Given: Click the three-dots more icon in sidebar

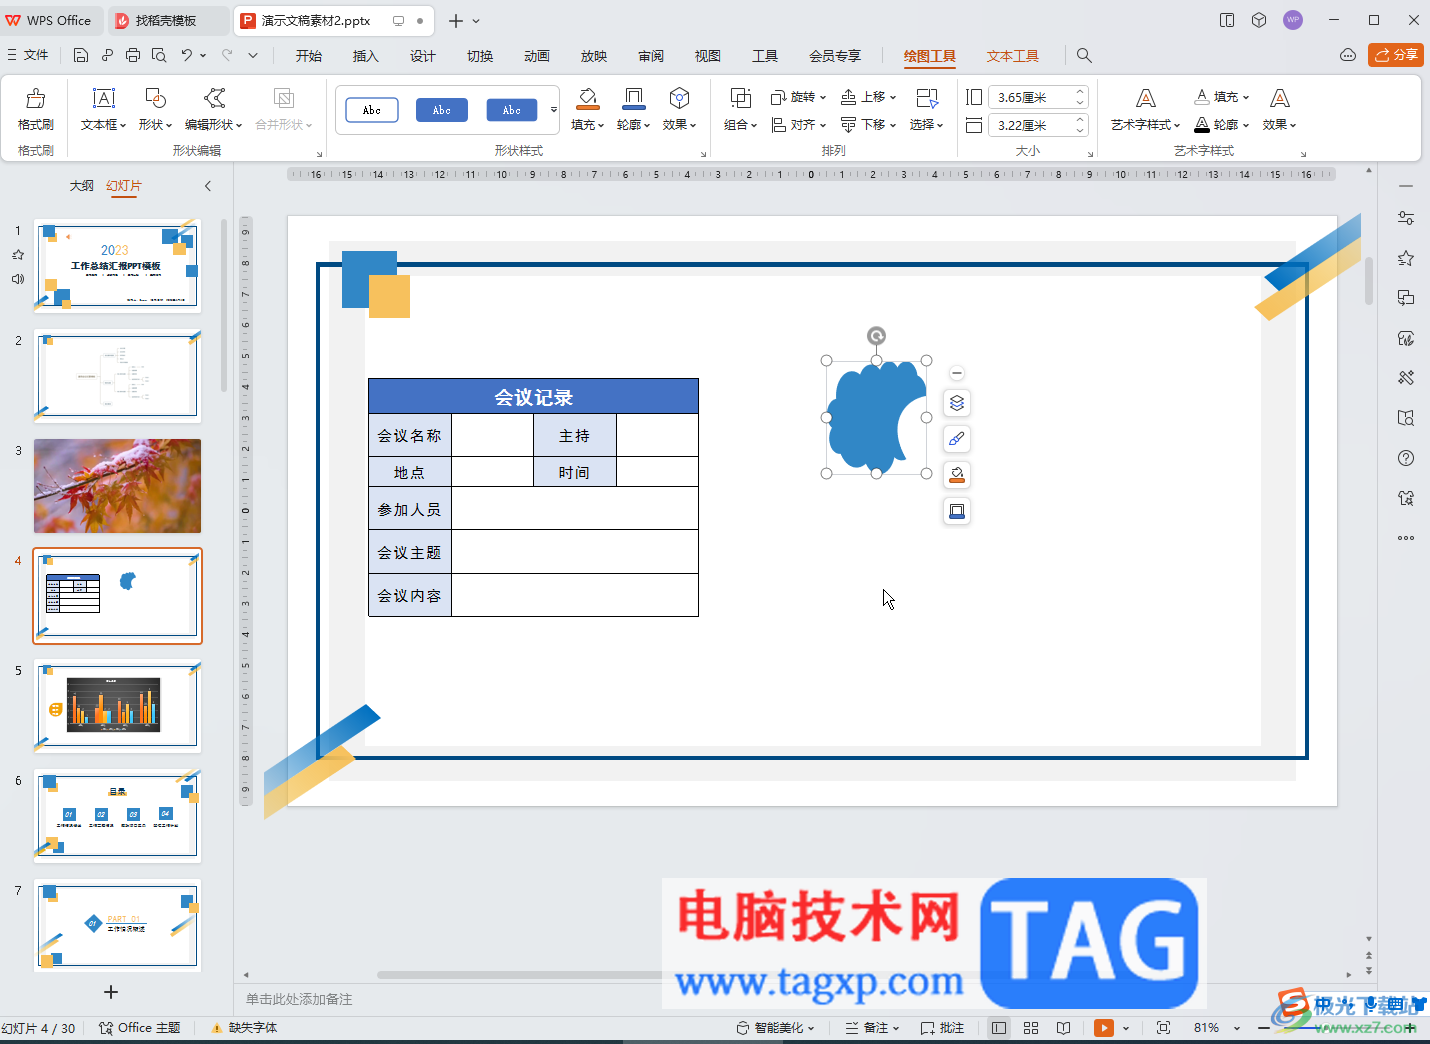Looking at the screenshot, I should tap(1406, 538).
